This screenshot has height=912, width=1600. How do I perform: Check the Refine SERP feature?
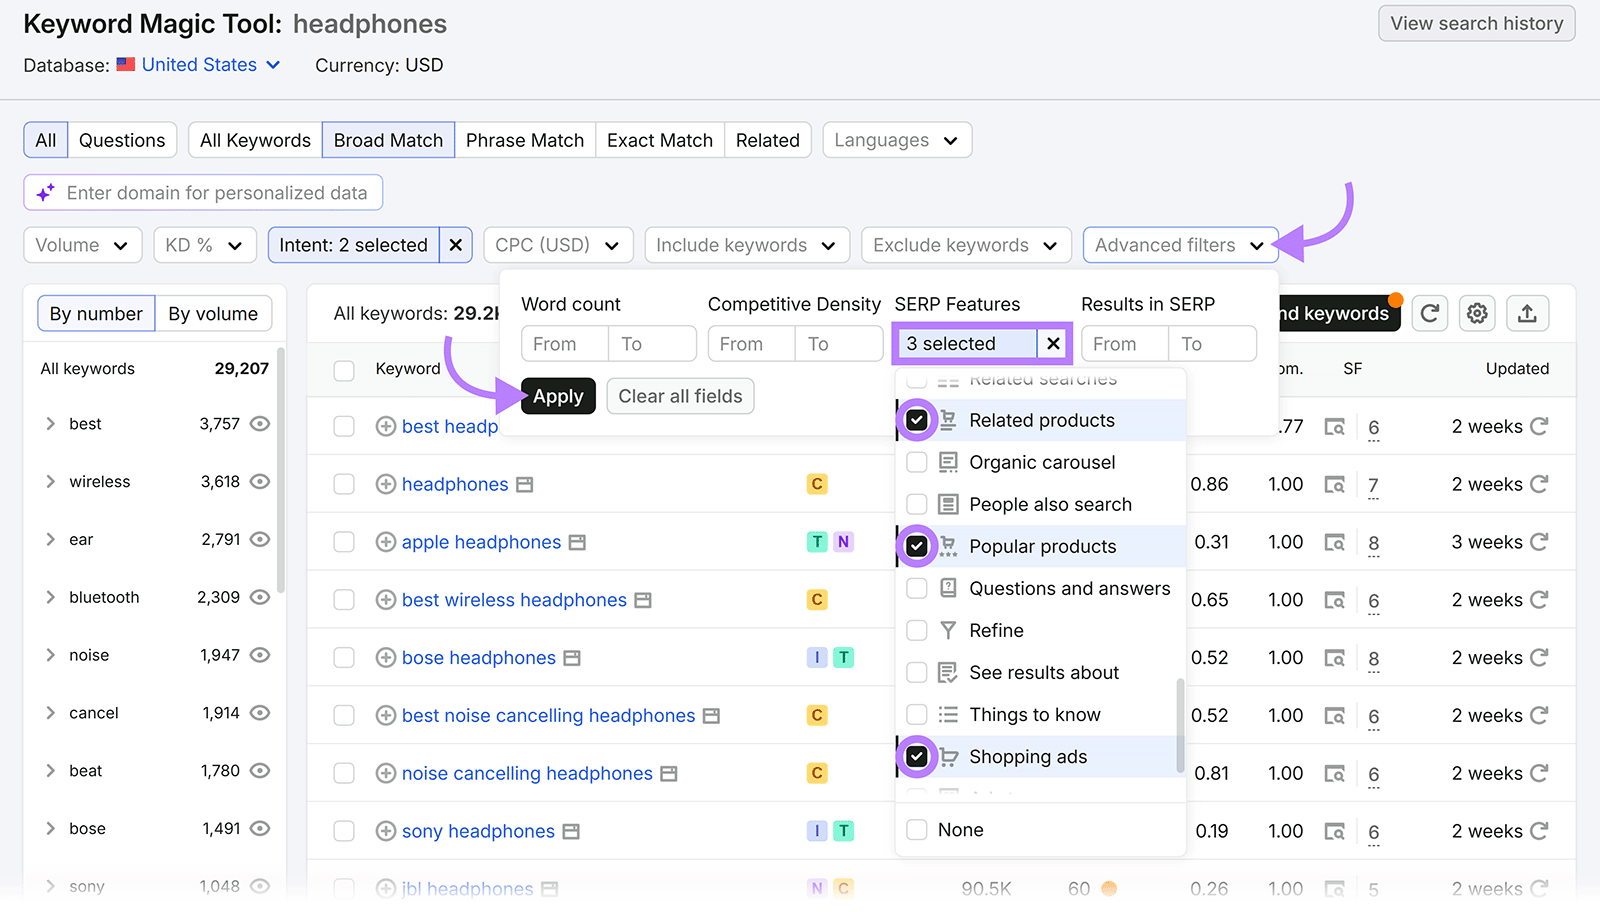(916, 630)
